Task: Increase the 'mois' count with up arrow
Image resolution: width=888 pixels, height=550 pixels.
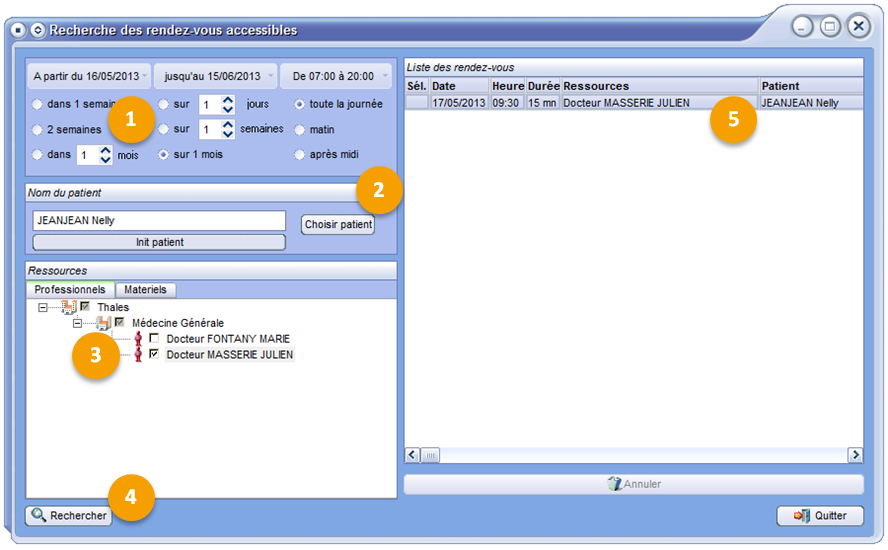Action: click(106, 151)
